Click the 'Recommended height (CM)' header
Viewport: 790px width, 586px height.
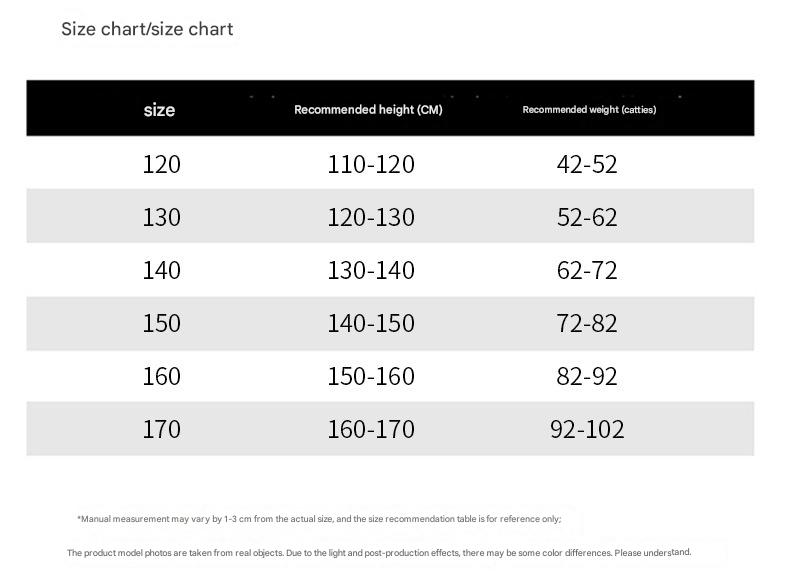click(x=368, y=109)
